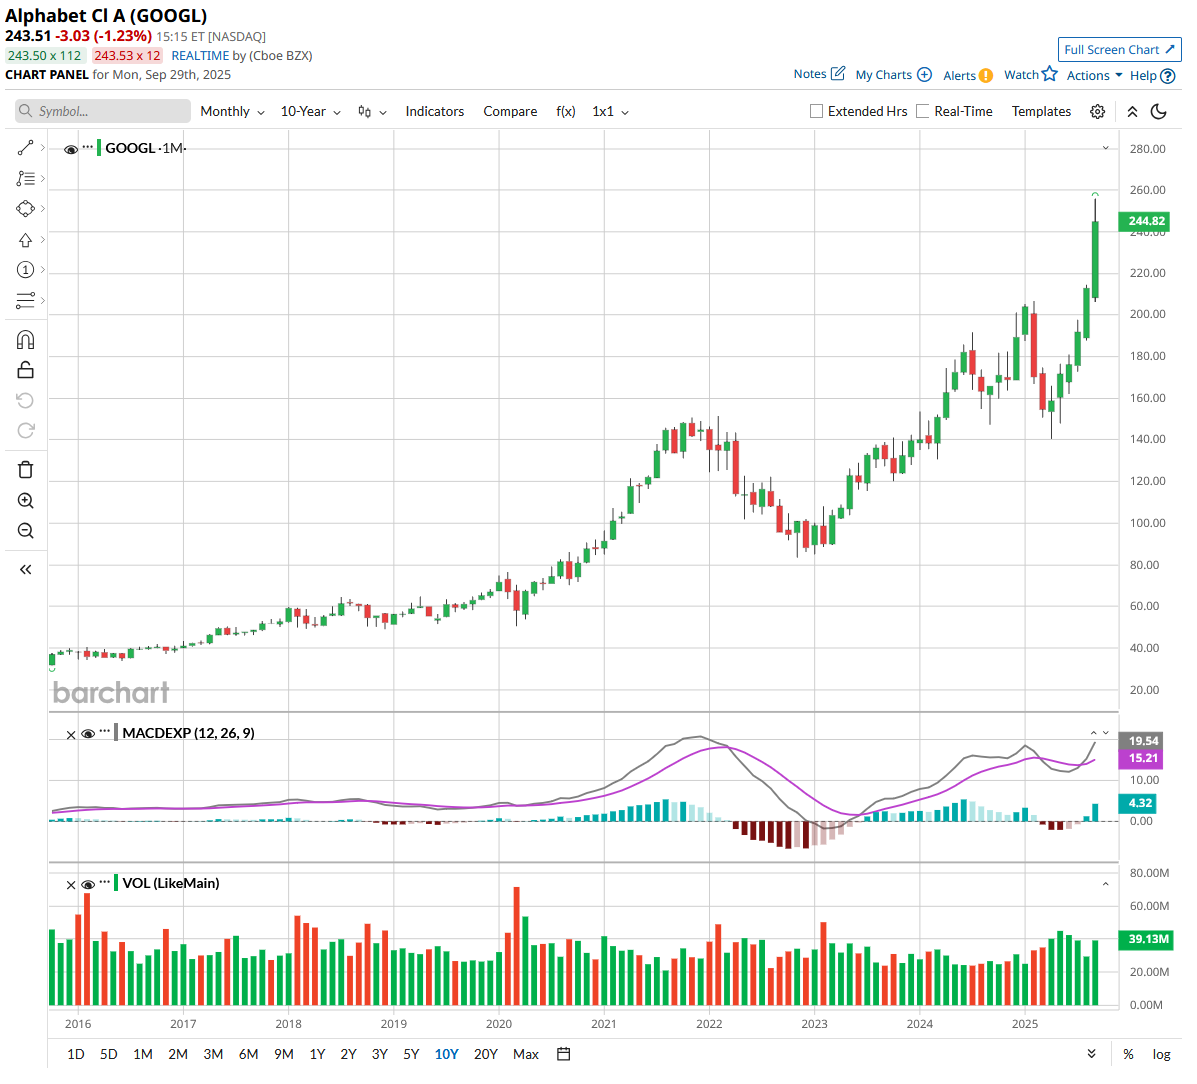Click the Notes pencil icon

pyautogui.click(x=837, y=74)
